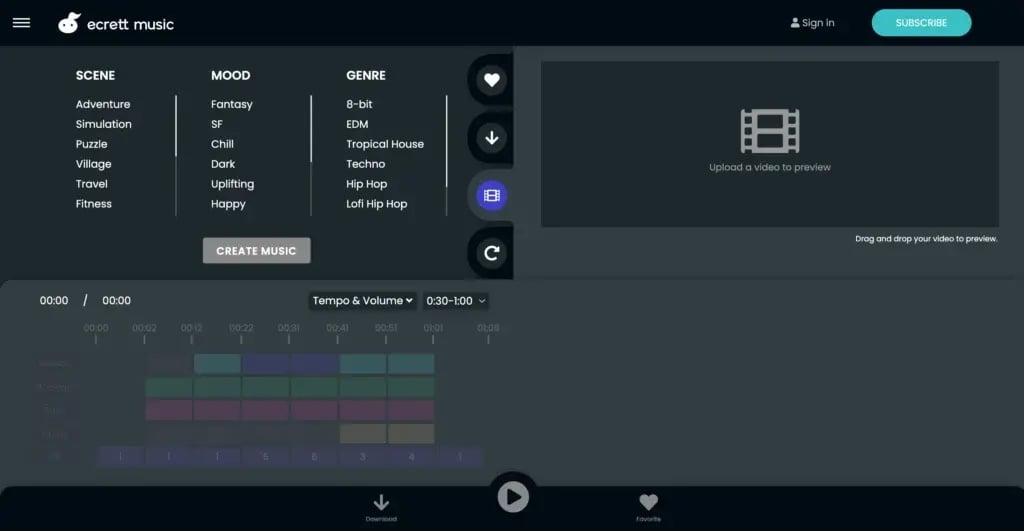Expand the 0:30-1:00 duration dropdown
Image resolution: width=1024 pixels, height=531 pixels.
coord(456,300)
